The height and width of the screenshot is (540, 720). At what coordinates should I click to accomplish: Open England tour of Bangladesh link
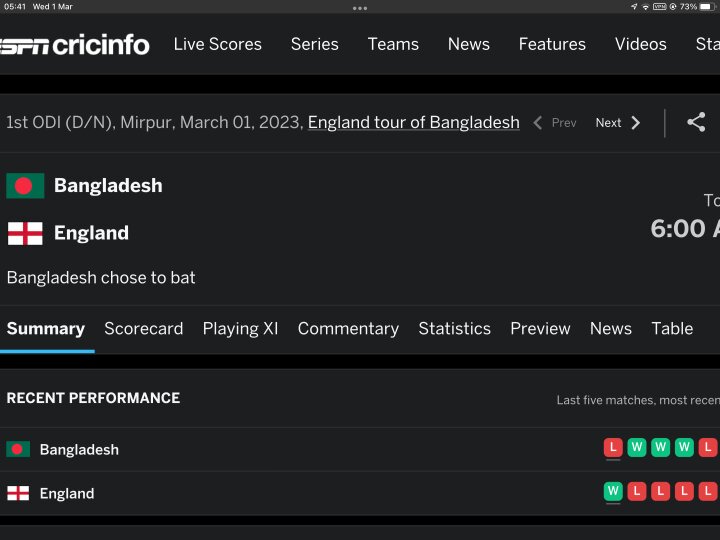pos(414,122)
